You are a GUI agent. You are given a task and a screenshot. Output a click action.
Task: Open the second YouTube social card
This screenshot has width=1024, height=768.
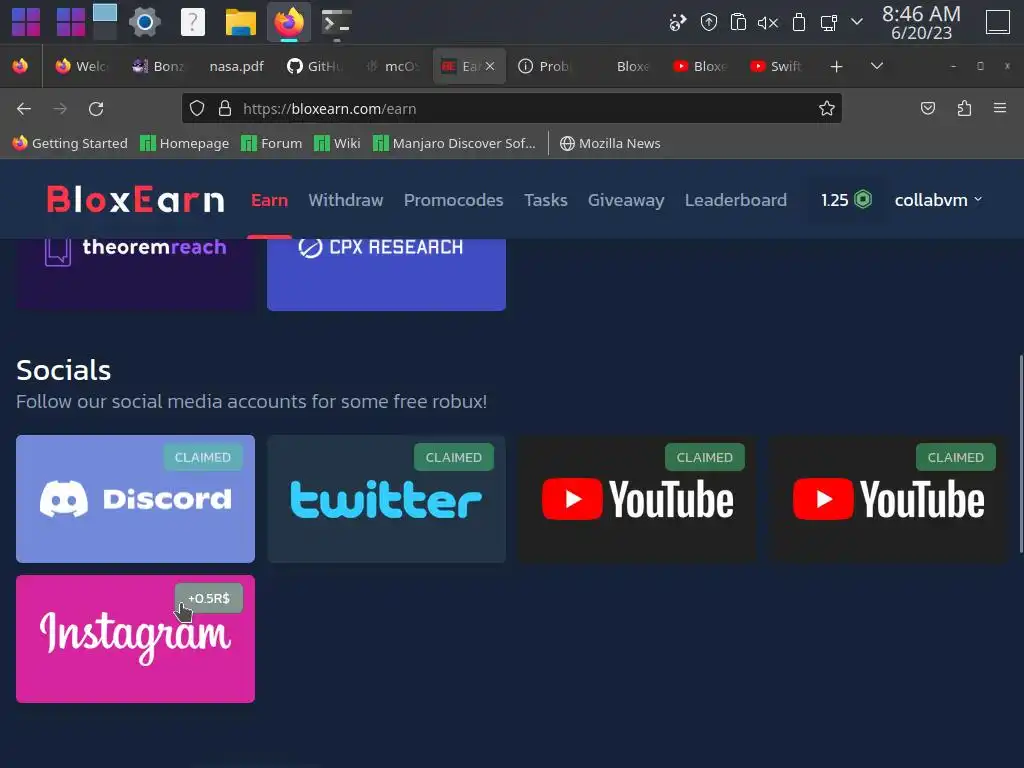[888, 499]
